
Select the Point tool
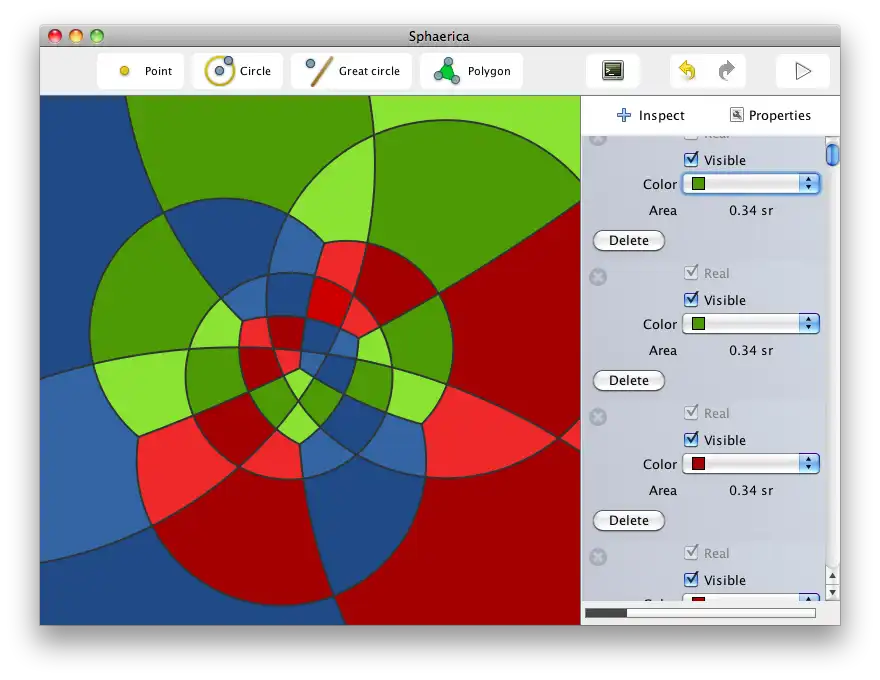tap(140, 71)
